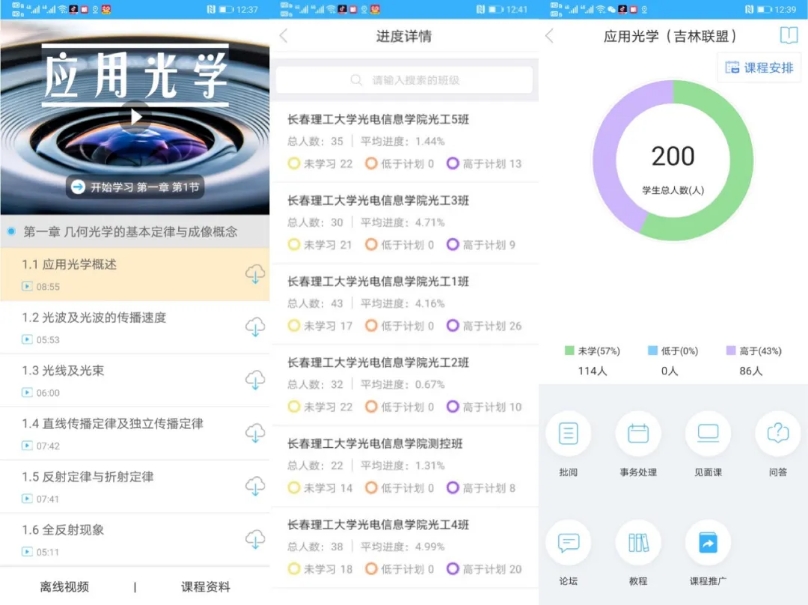This screenshot has width=808, height=605.
Task: Download lesson 1.6 全反射现象 via cloud icon
Action: click(255, 539)
